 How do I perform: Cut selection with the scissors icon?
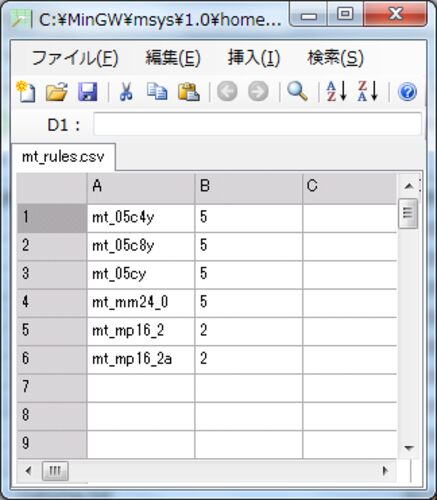coord(126,91)
